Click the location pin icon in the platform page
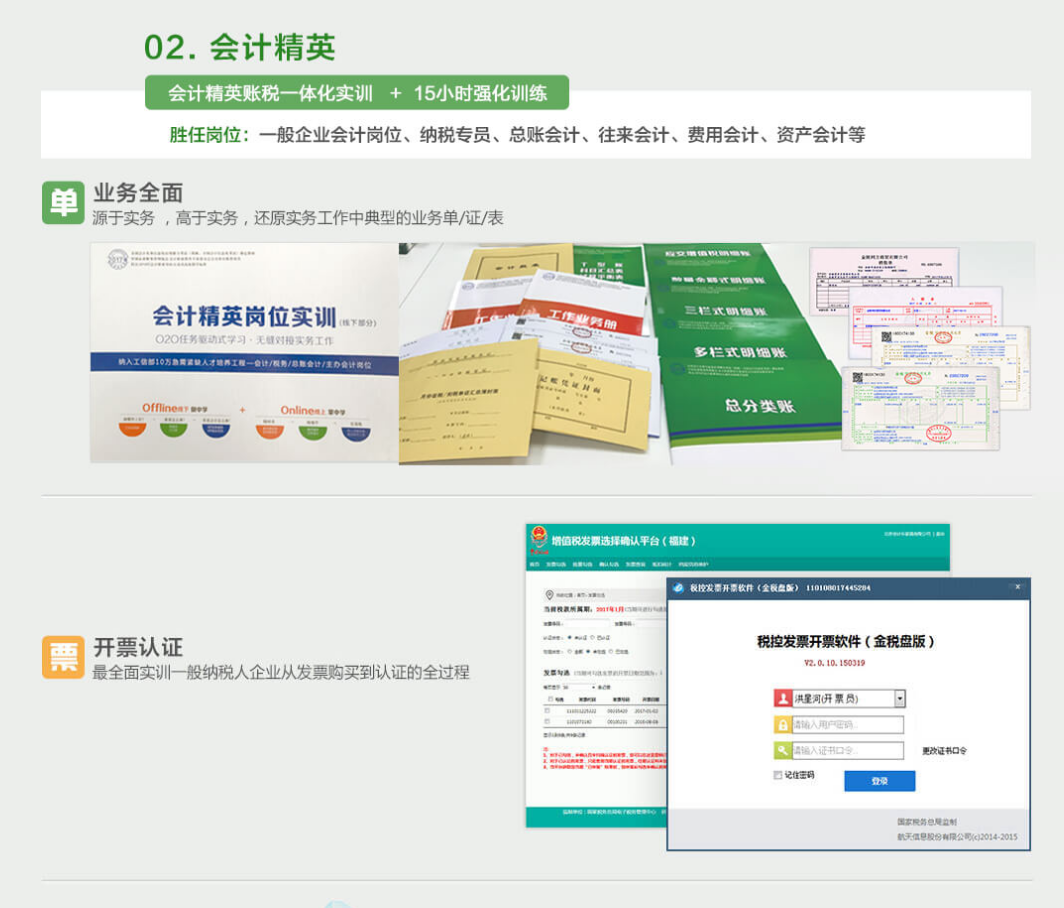Image resolution: width=1064 pixels, height=908 pixels. [x=549, y=595]
